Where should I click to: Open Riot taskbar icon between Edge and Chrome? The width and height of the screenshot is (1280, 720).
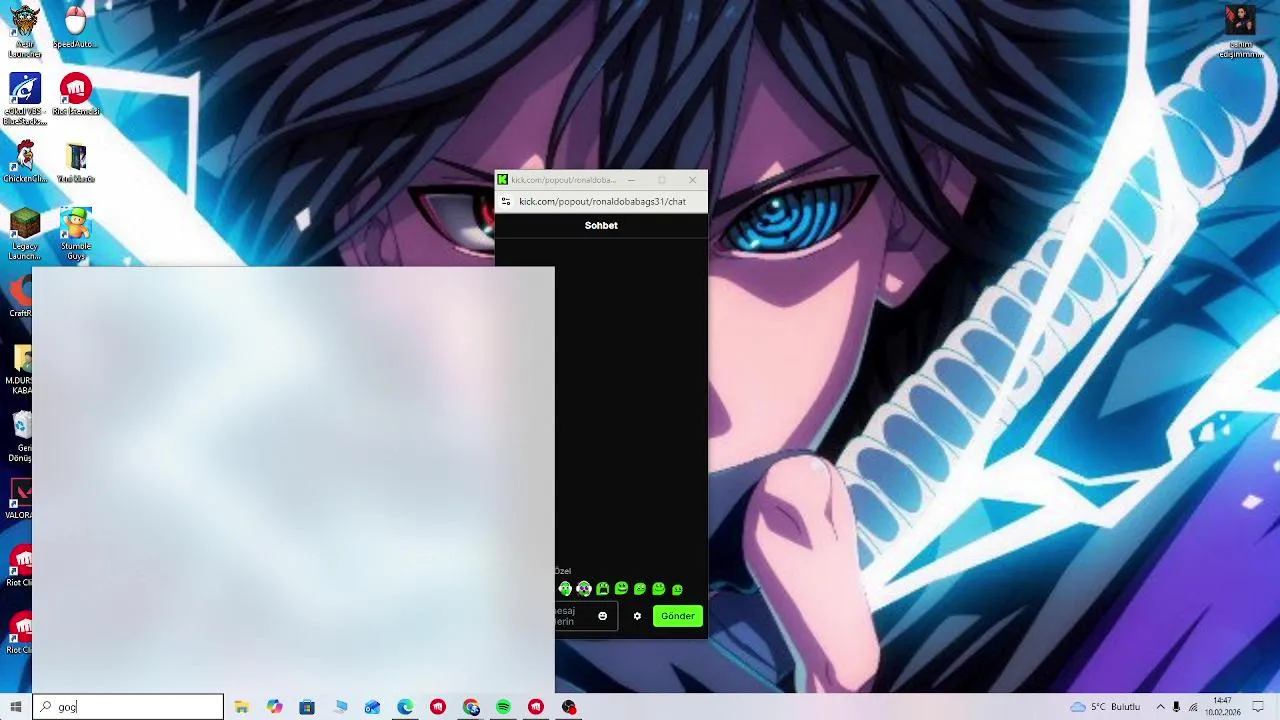pyautogui.click(x=438, y=707)
